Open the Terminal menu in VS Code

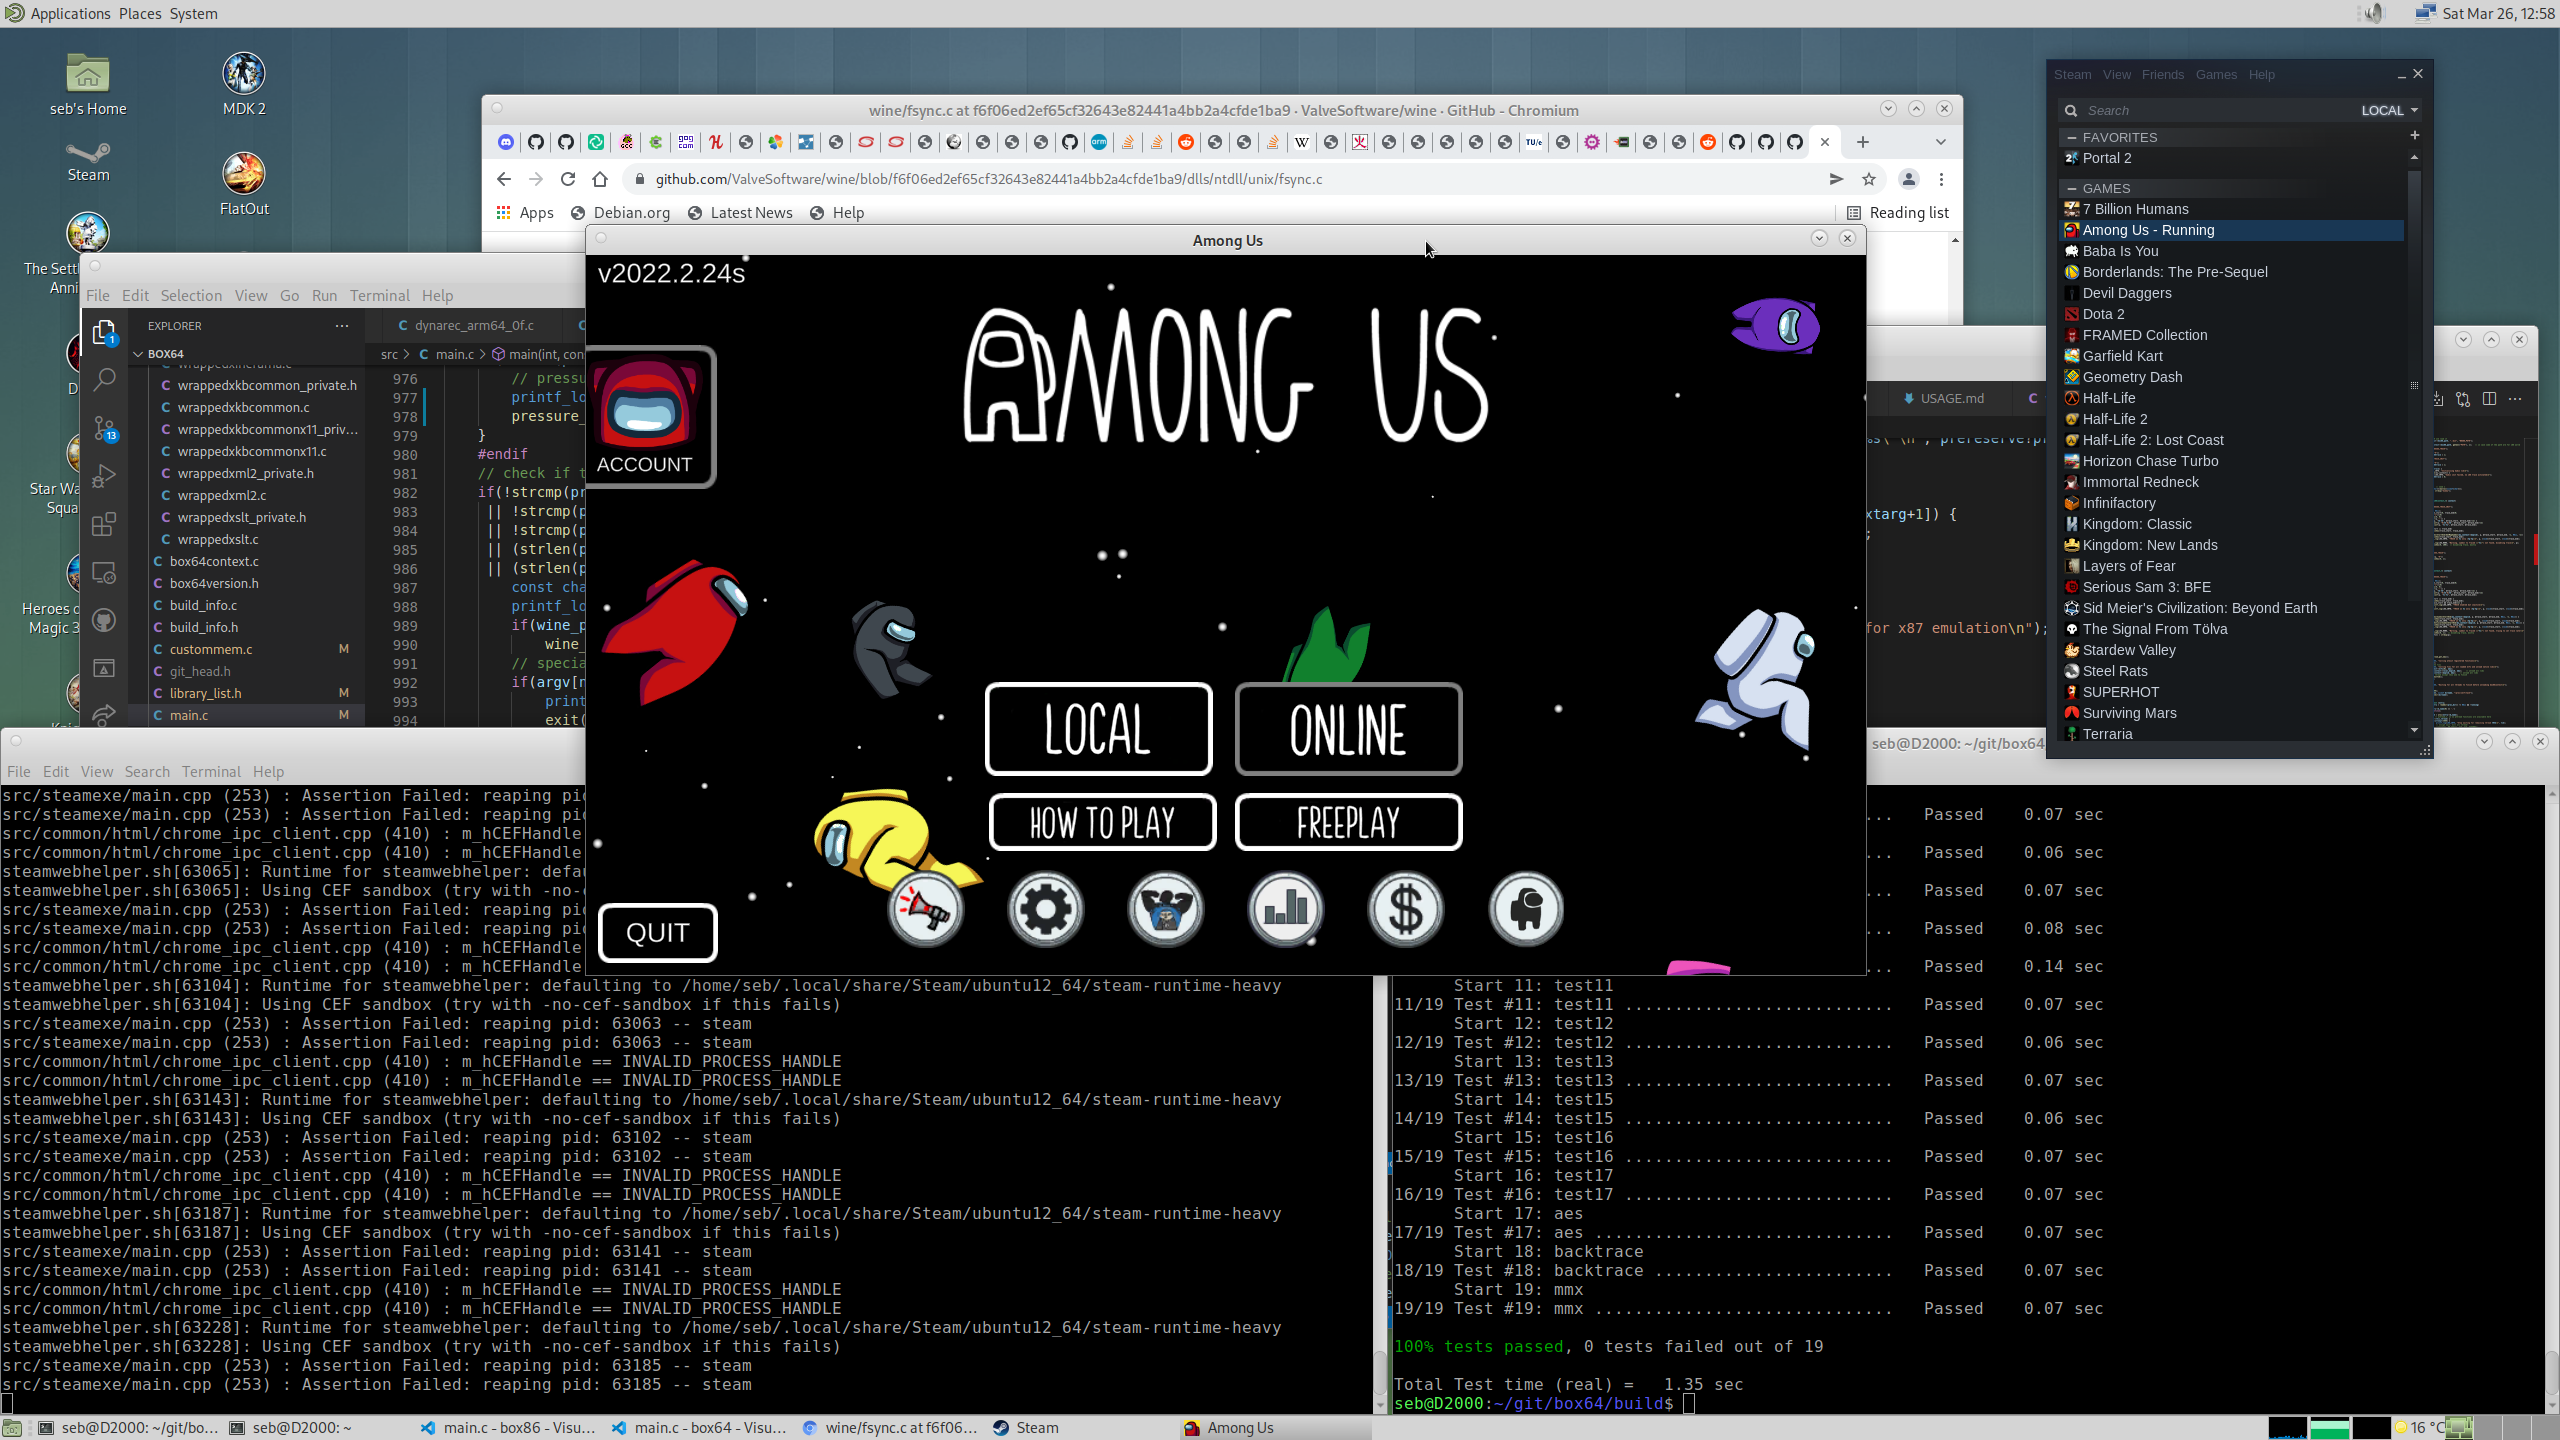tap(379, 295)
